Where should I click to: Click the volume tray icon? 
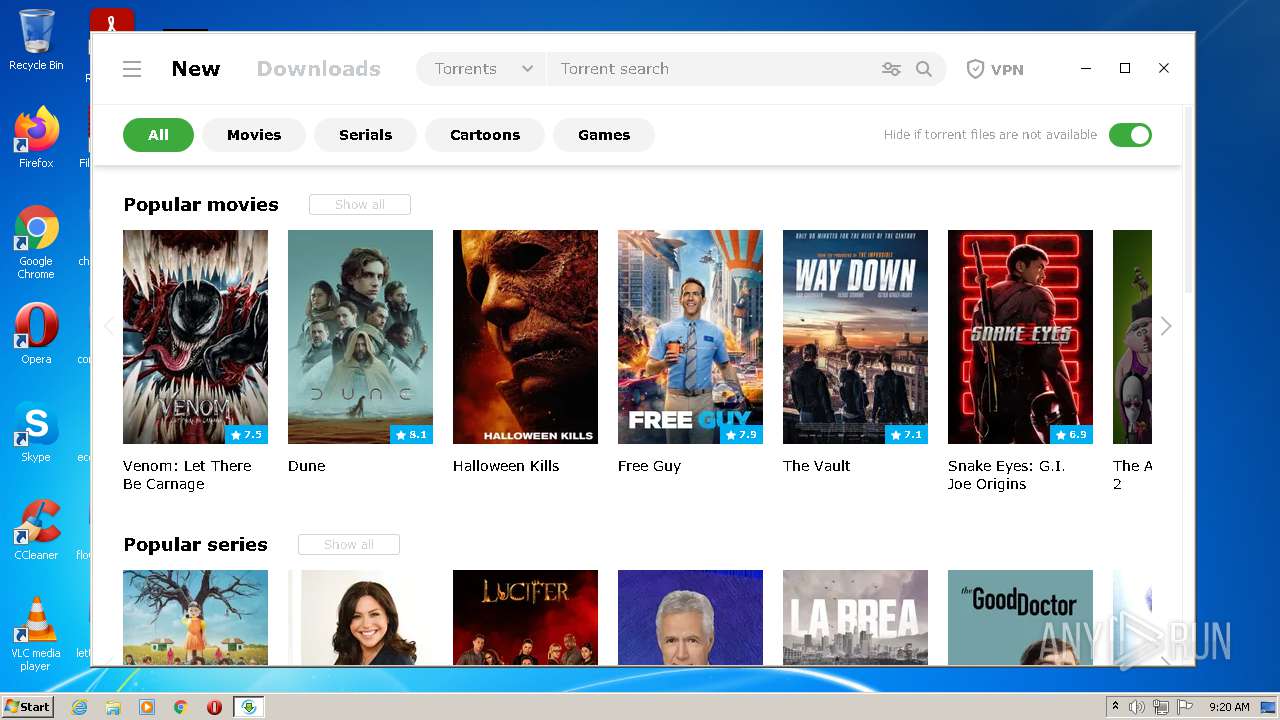click(x=1137, y=707)
